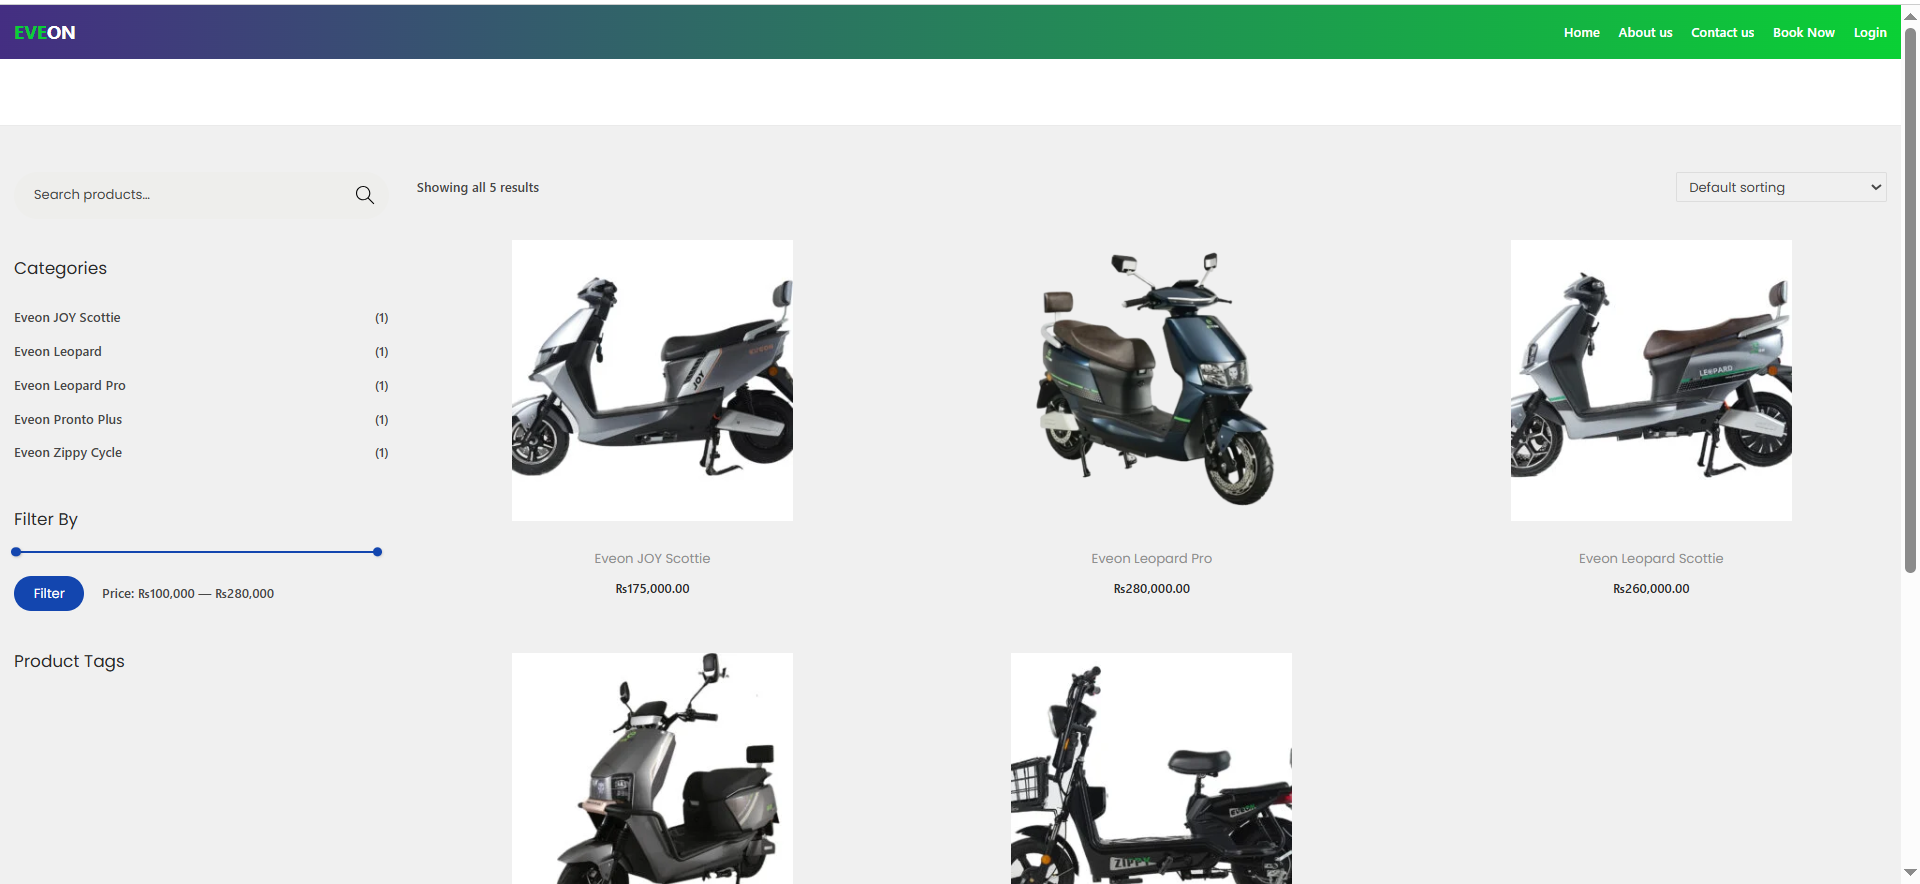Click the minimum price slider handle
1920x884 pixels.
(16, 552)
